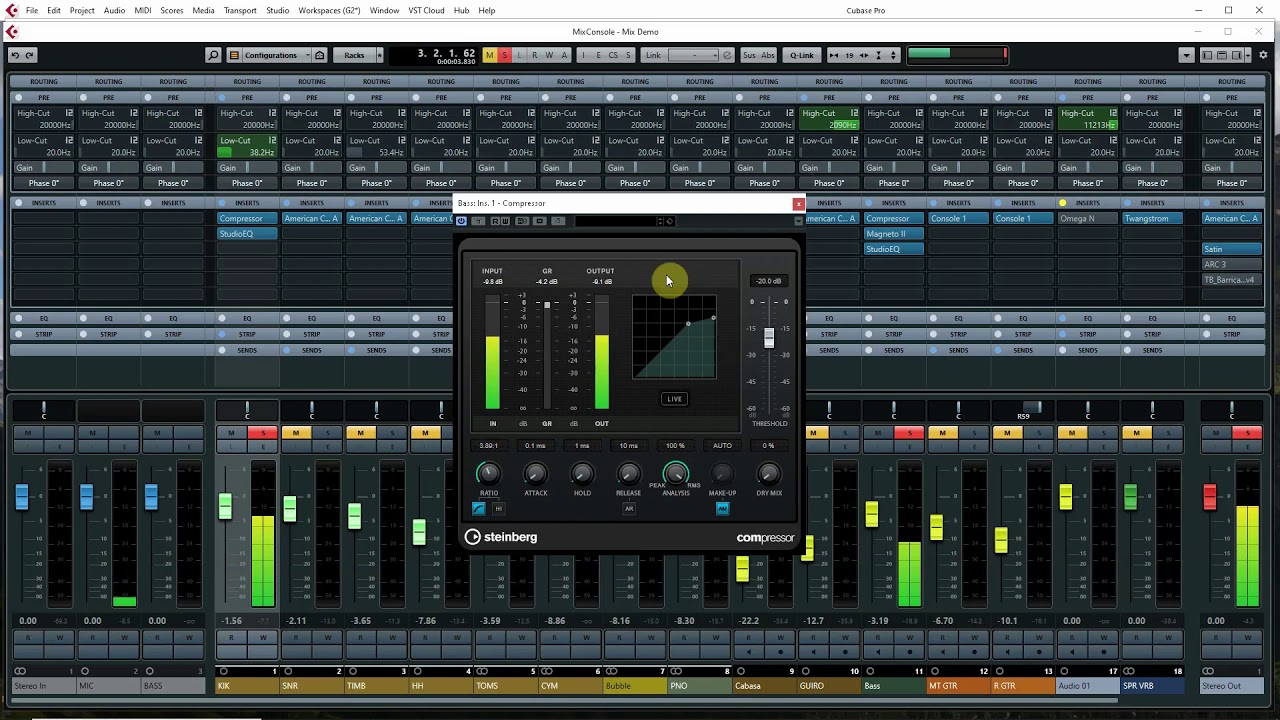Image resolution: width=1280 pixels, height=720 pixels.
Task: Click the Cubase app icon in title bar
Action: (11, 10)
